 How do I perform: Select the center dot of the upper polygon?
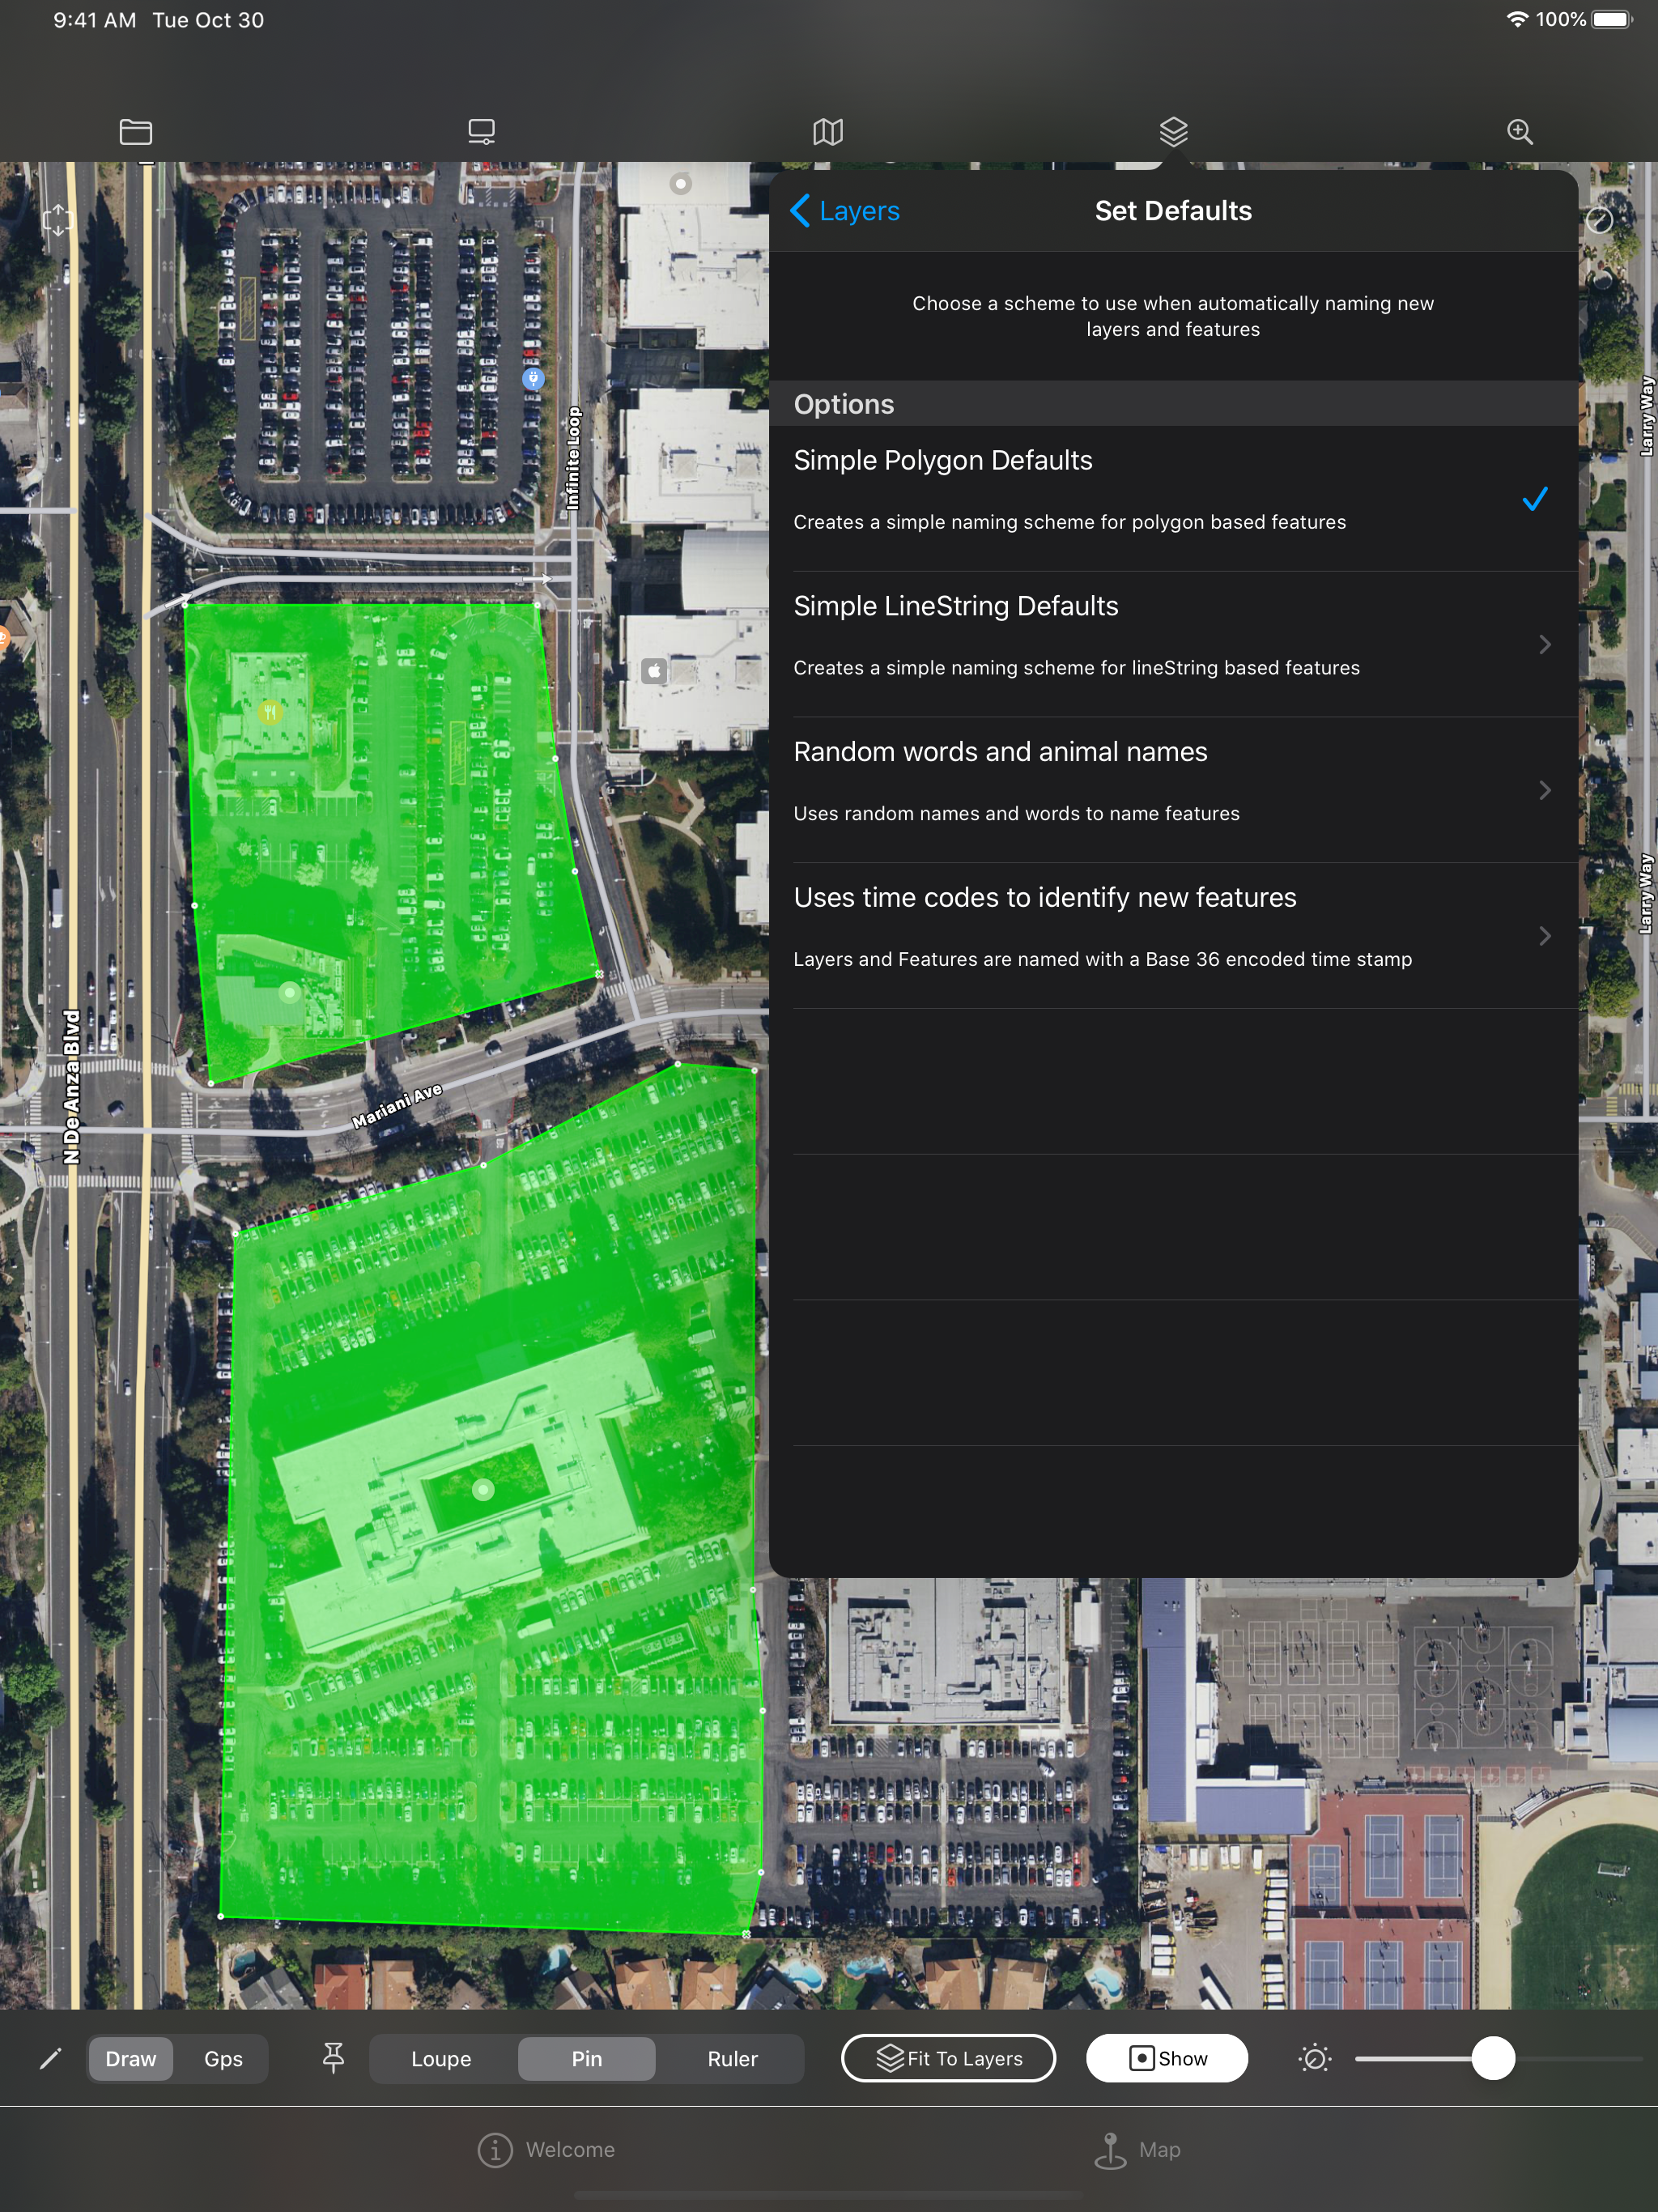290,992
